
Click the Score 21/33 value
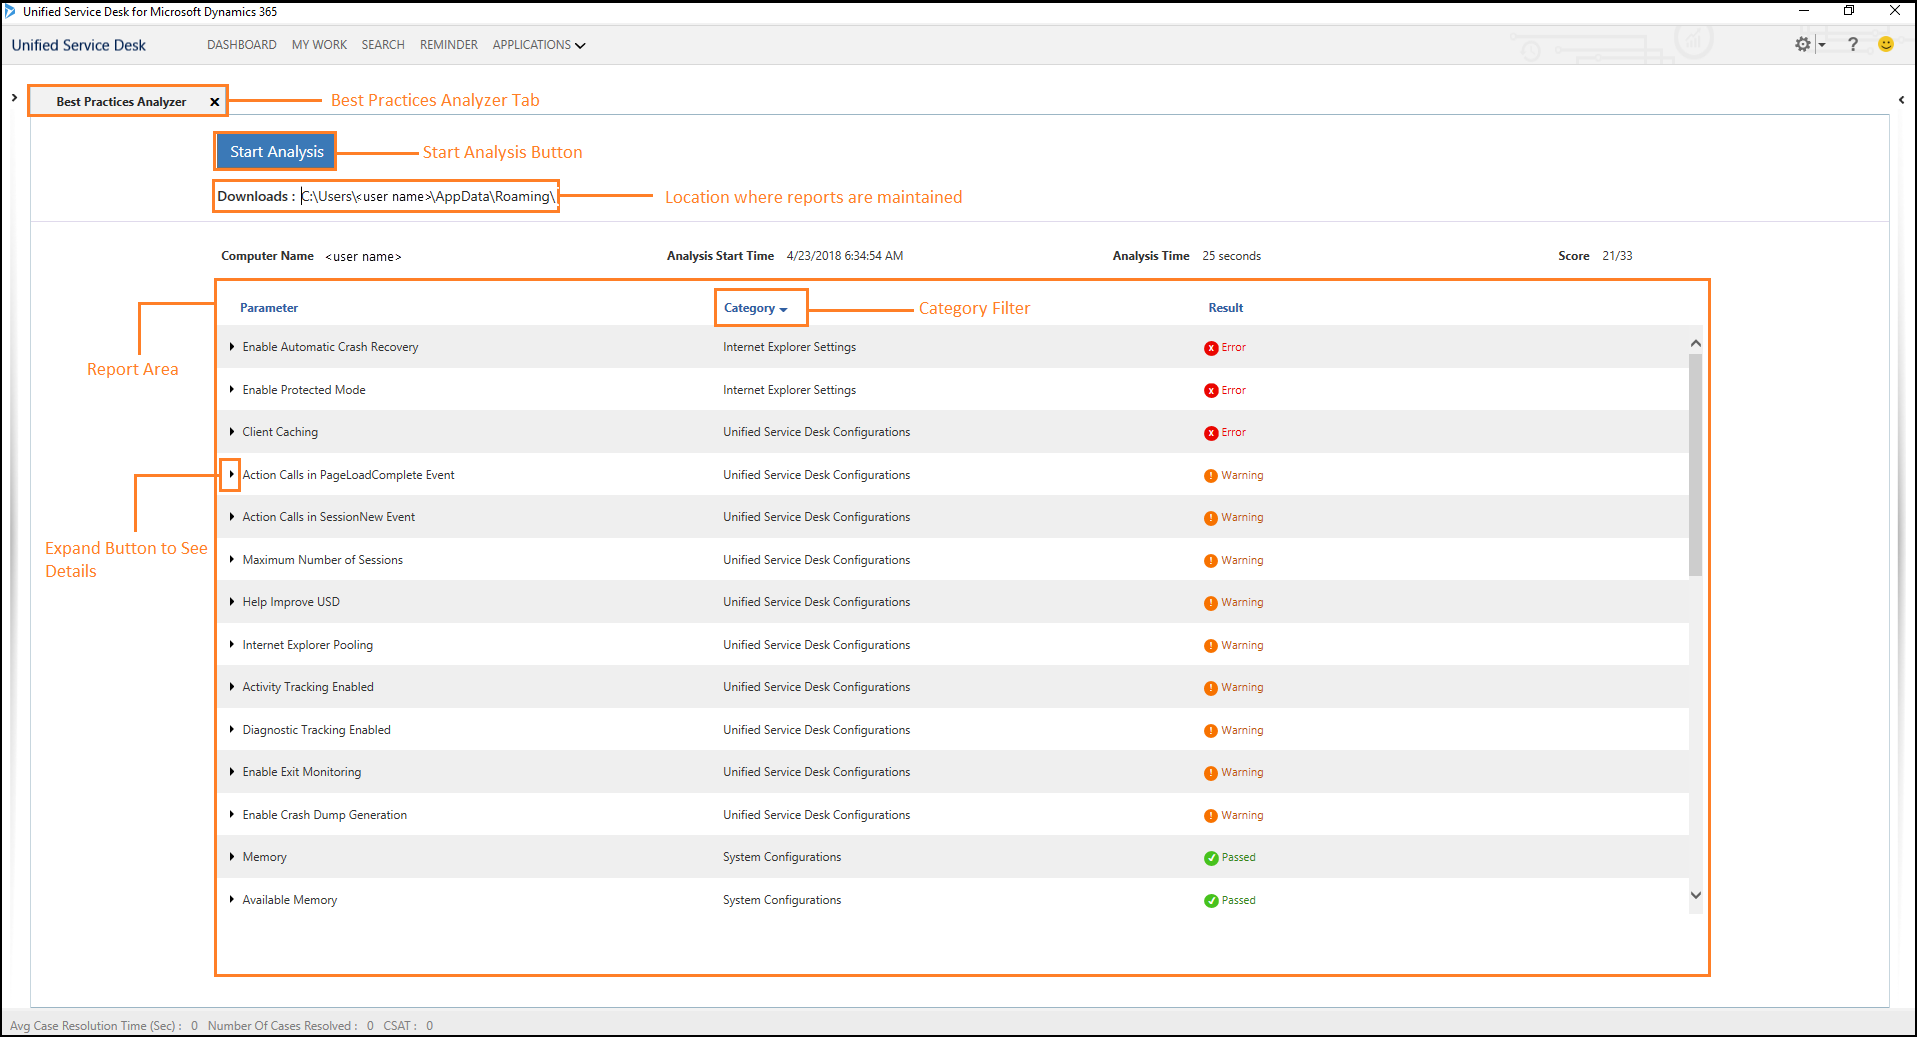1617,256
